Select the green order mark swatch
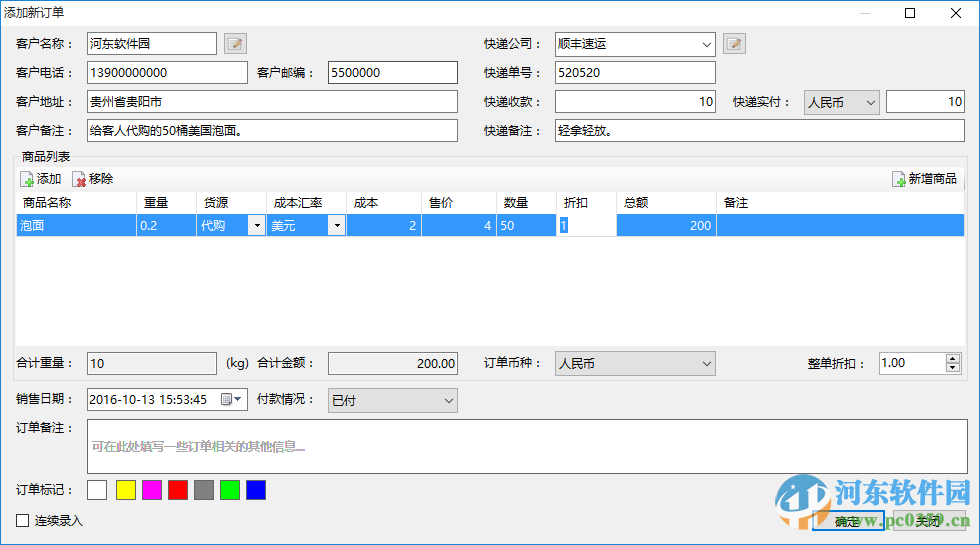 230,490
